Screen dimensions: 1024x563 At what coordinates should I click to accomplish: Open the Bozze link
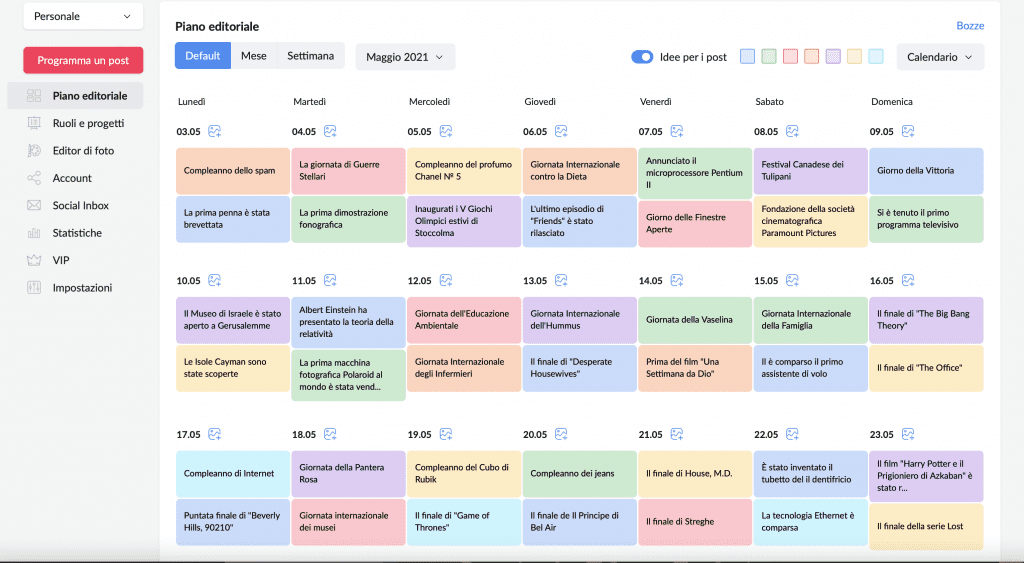pos(970,26)
